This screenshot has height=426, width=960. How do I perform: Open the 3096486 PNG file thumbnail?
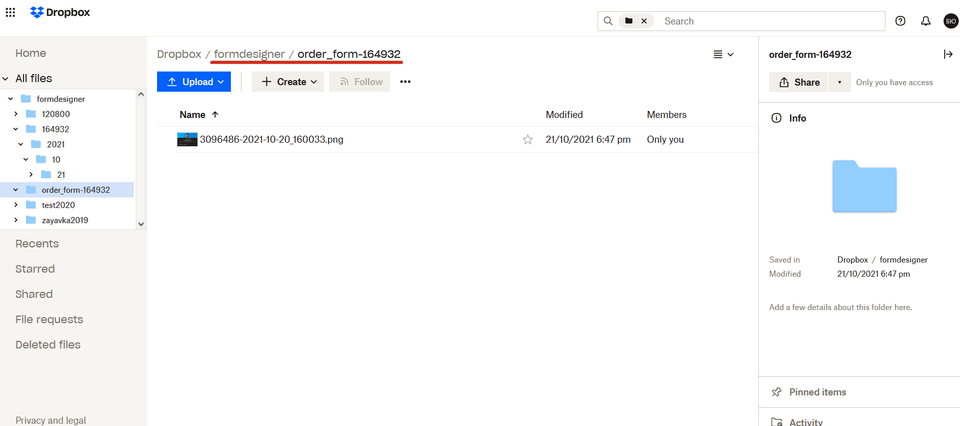pyautogui.click(x=187, y=140)
